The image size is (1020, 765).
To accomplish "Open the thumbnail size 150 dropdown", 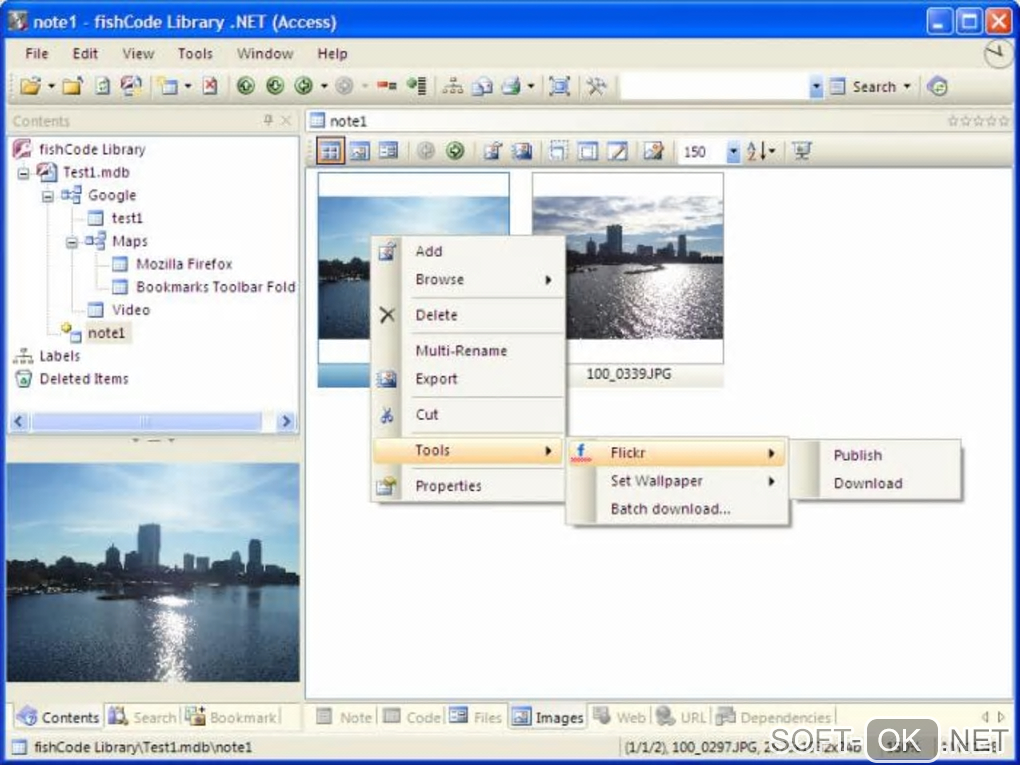I will (733, 152).
